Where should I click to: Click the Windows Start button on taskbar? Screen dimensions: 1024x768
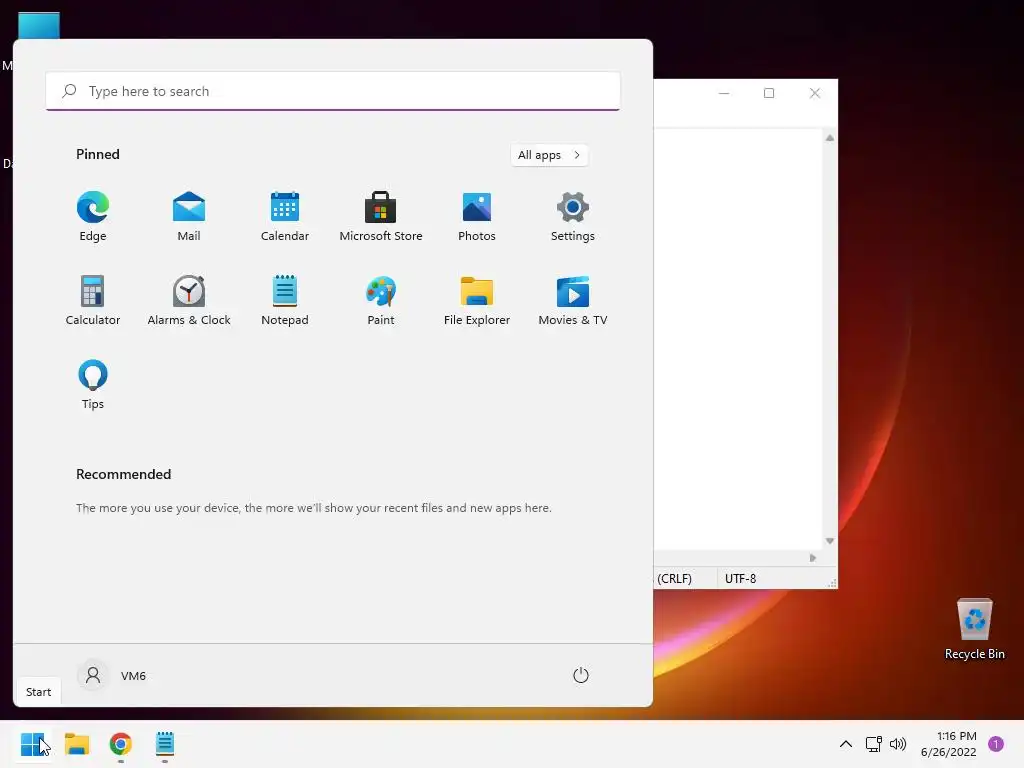(33, 744)
